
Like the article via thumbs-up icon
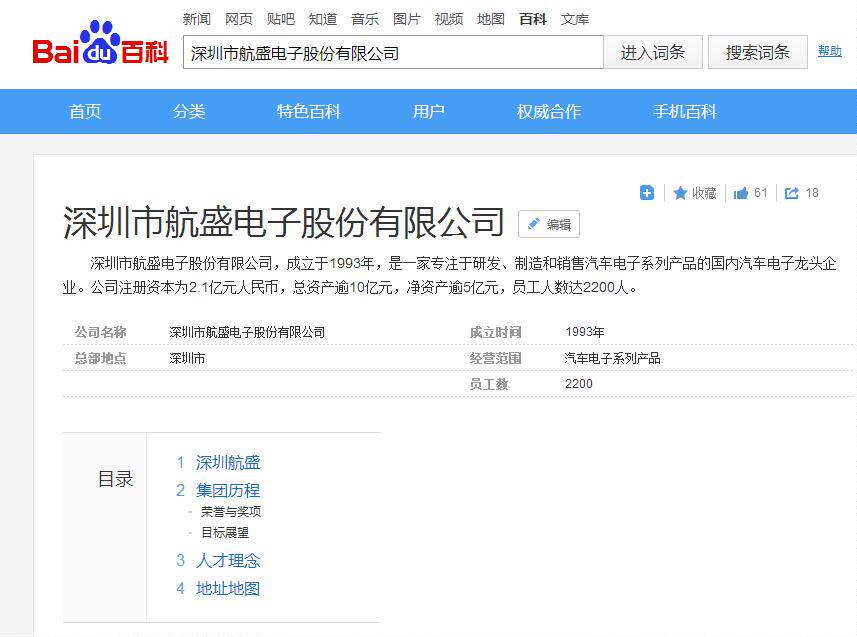pyautogui.click(x=741, y=193)
